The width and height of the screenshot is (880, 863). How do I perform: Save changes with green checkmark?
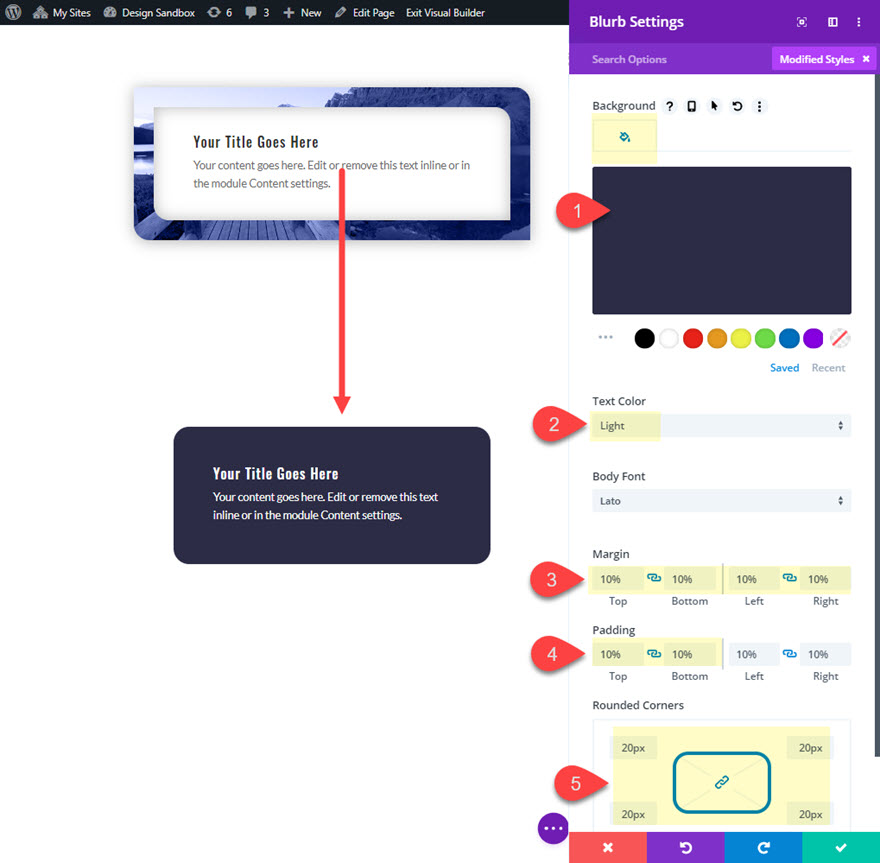pyautogui.click(x=841, y=847)
